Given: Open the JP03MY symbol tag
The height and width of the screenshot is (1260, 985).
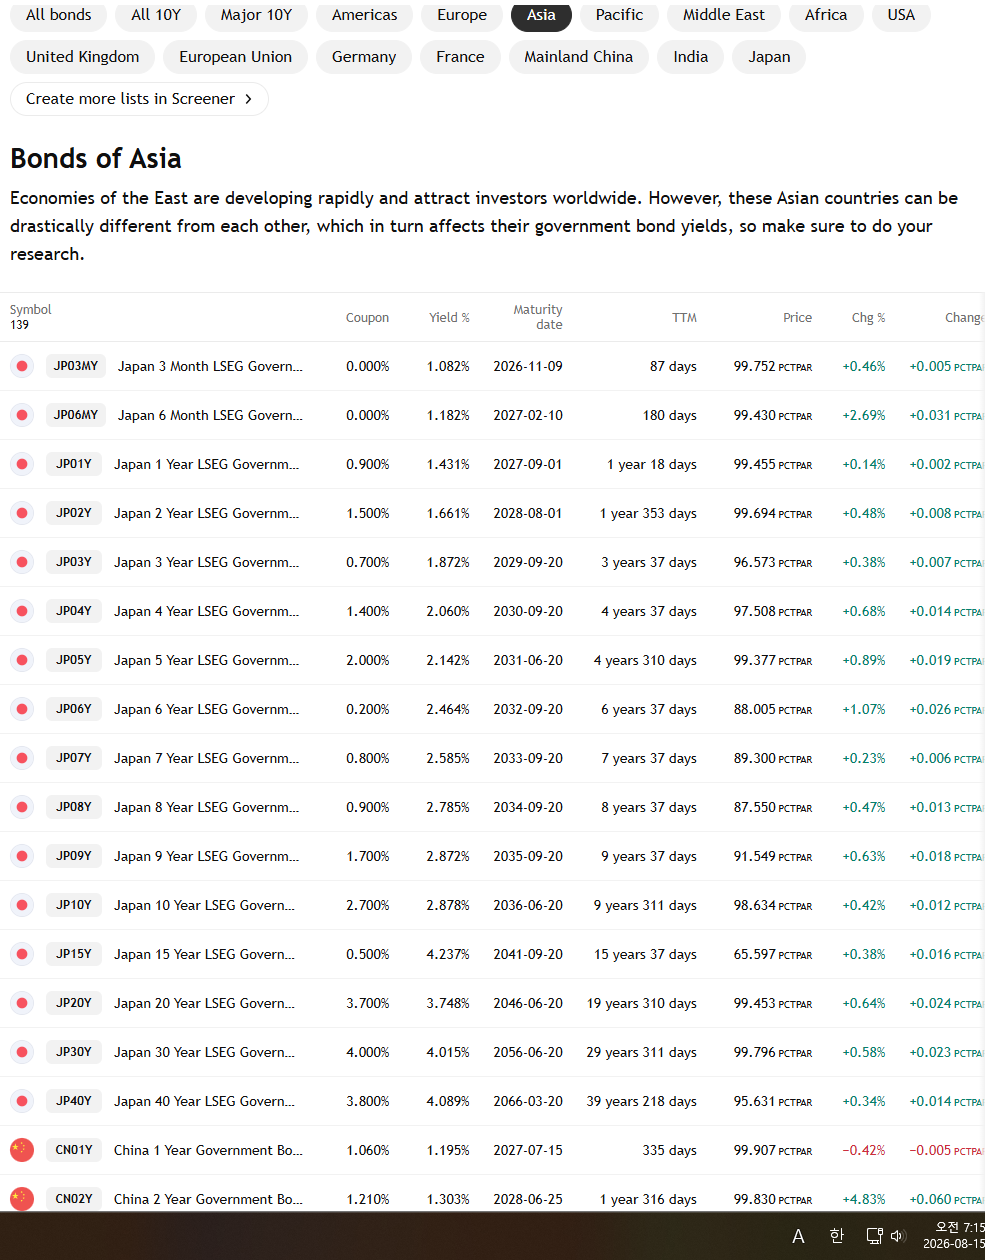Looking at the screenshot, I should click(76, 366).
